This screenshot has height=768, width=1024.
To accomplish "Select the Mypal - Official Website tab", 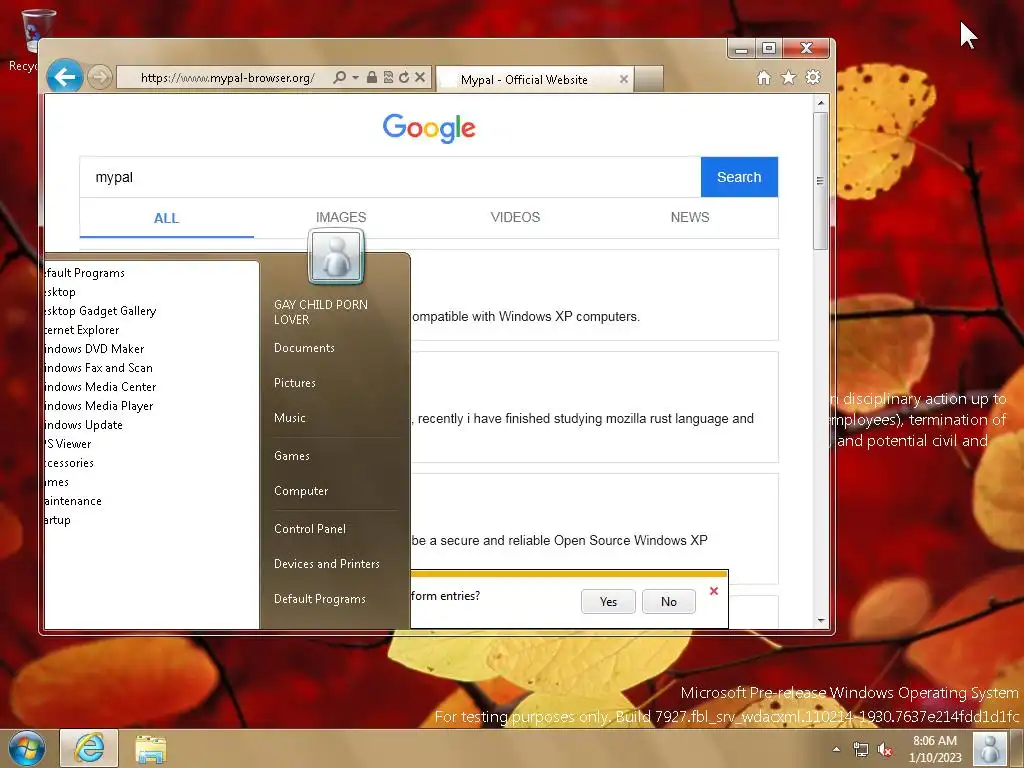I will (524, 80).
